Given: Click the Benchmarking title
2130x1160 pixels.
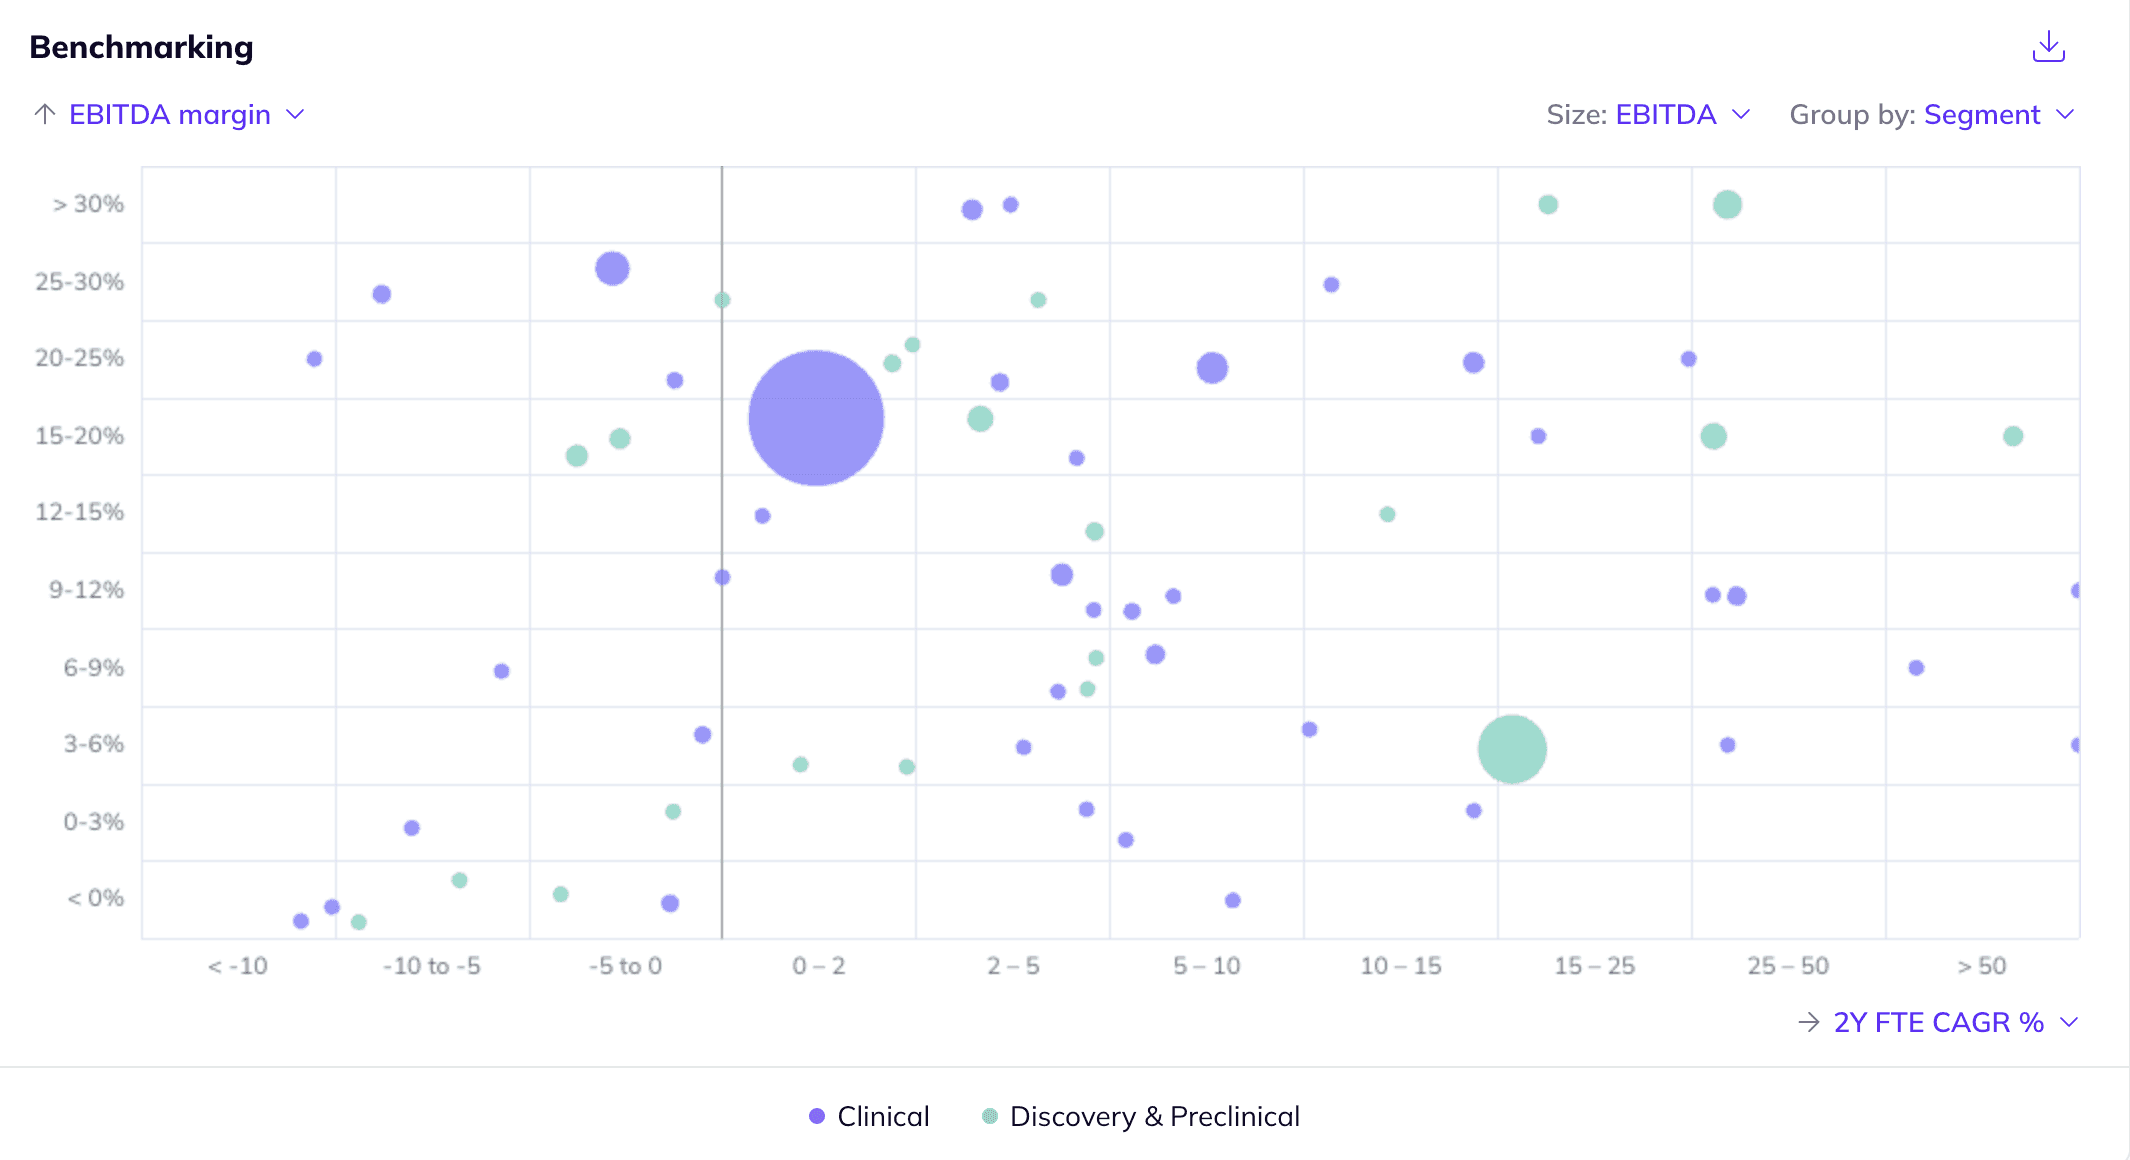Looking at the screenshot, I should pos(141,47).
